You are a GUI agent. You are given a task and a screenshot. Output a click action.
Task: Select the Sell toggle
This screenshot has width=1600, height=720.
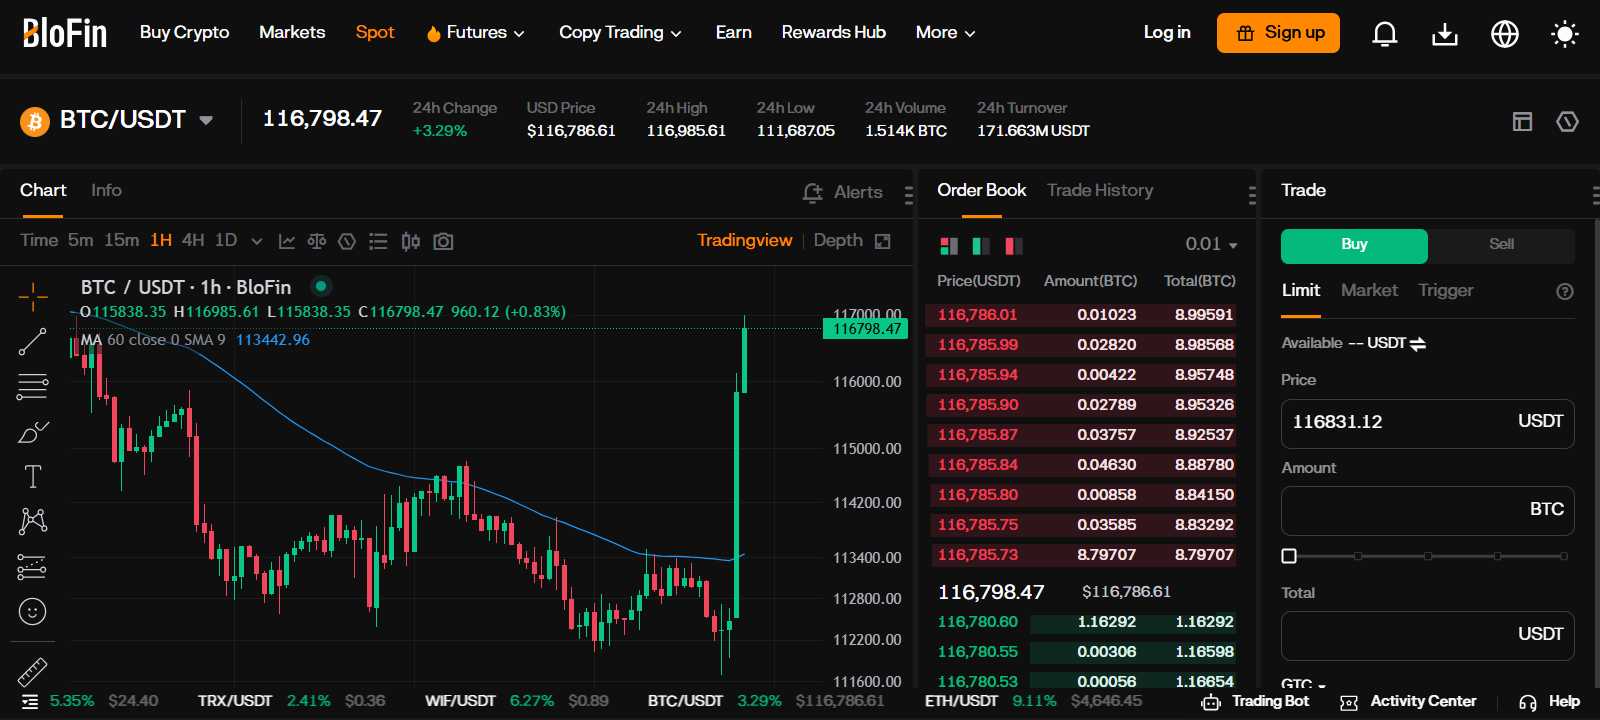[1501, 245]
